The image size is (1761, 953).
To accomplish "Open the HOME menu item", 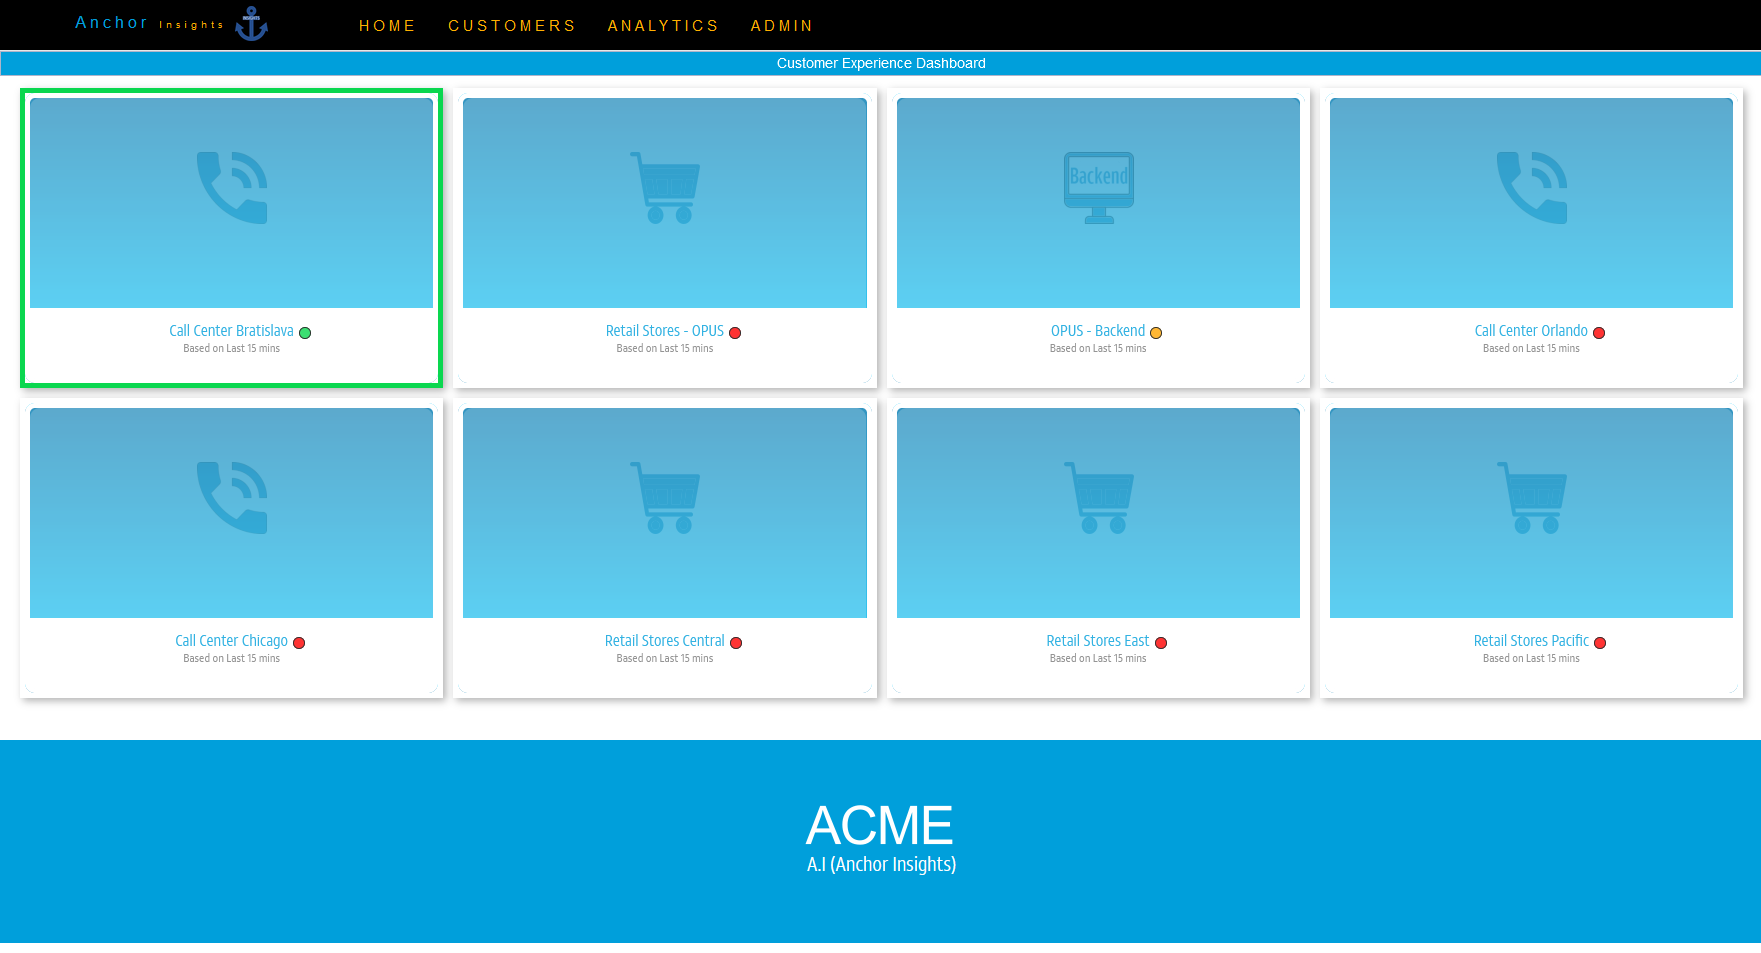I will pyautogui.click(x=387, y=26).
